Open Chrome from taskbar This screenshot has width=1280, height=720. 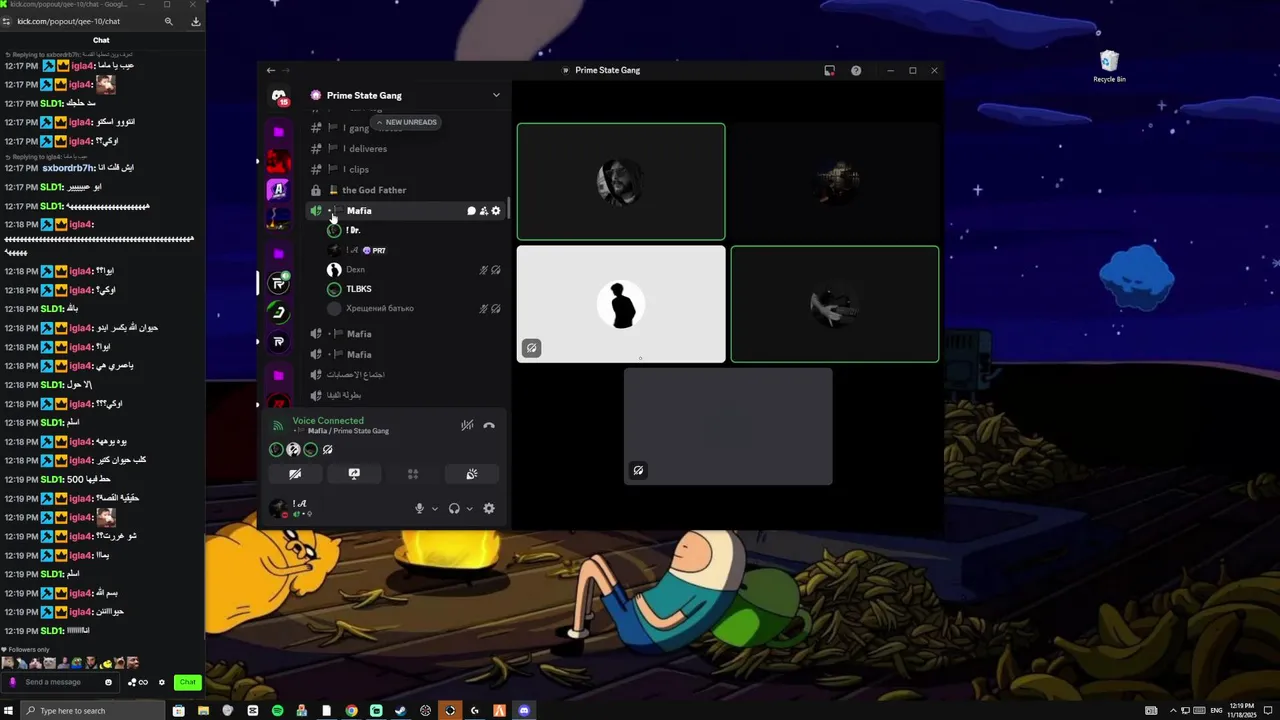point(351,711)
